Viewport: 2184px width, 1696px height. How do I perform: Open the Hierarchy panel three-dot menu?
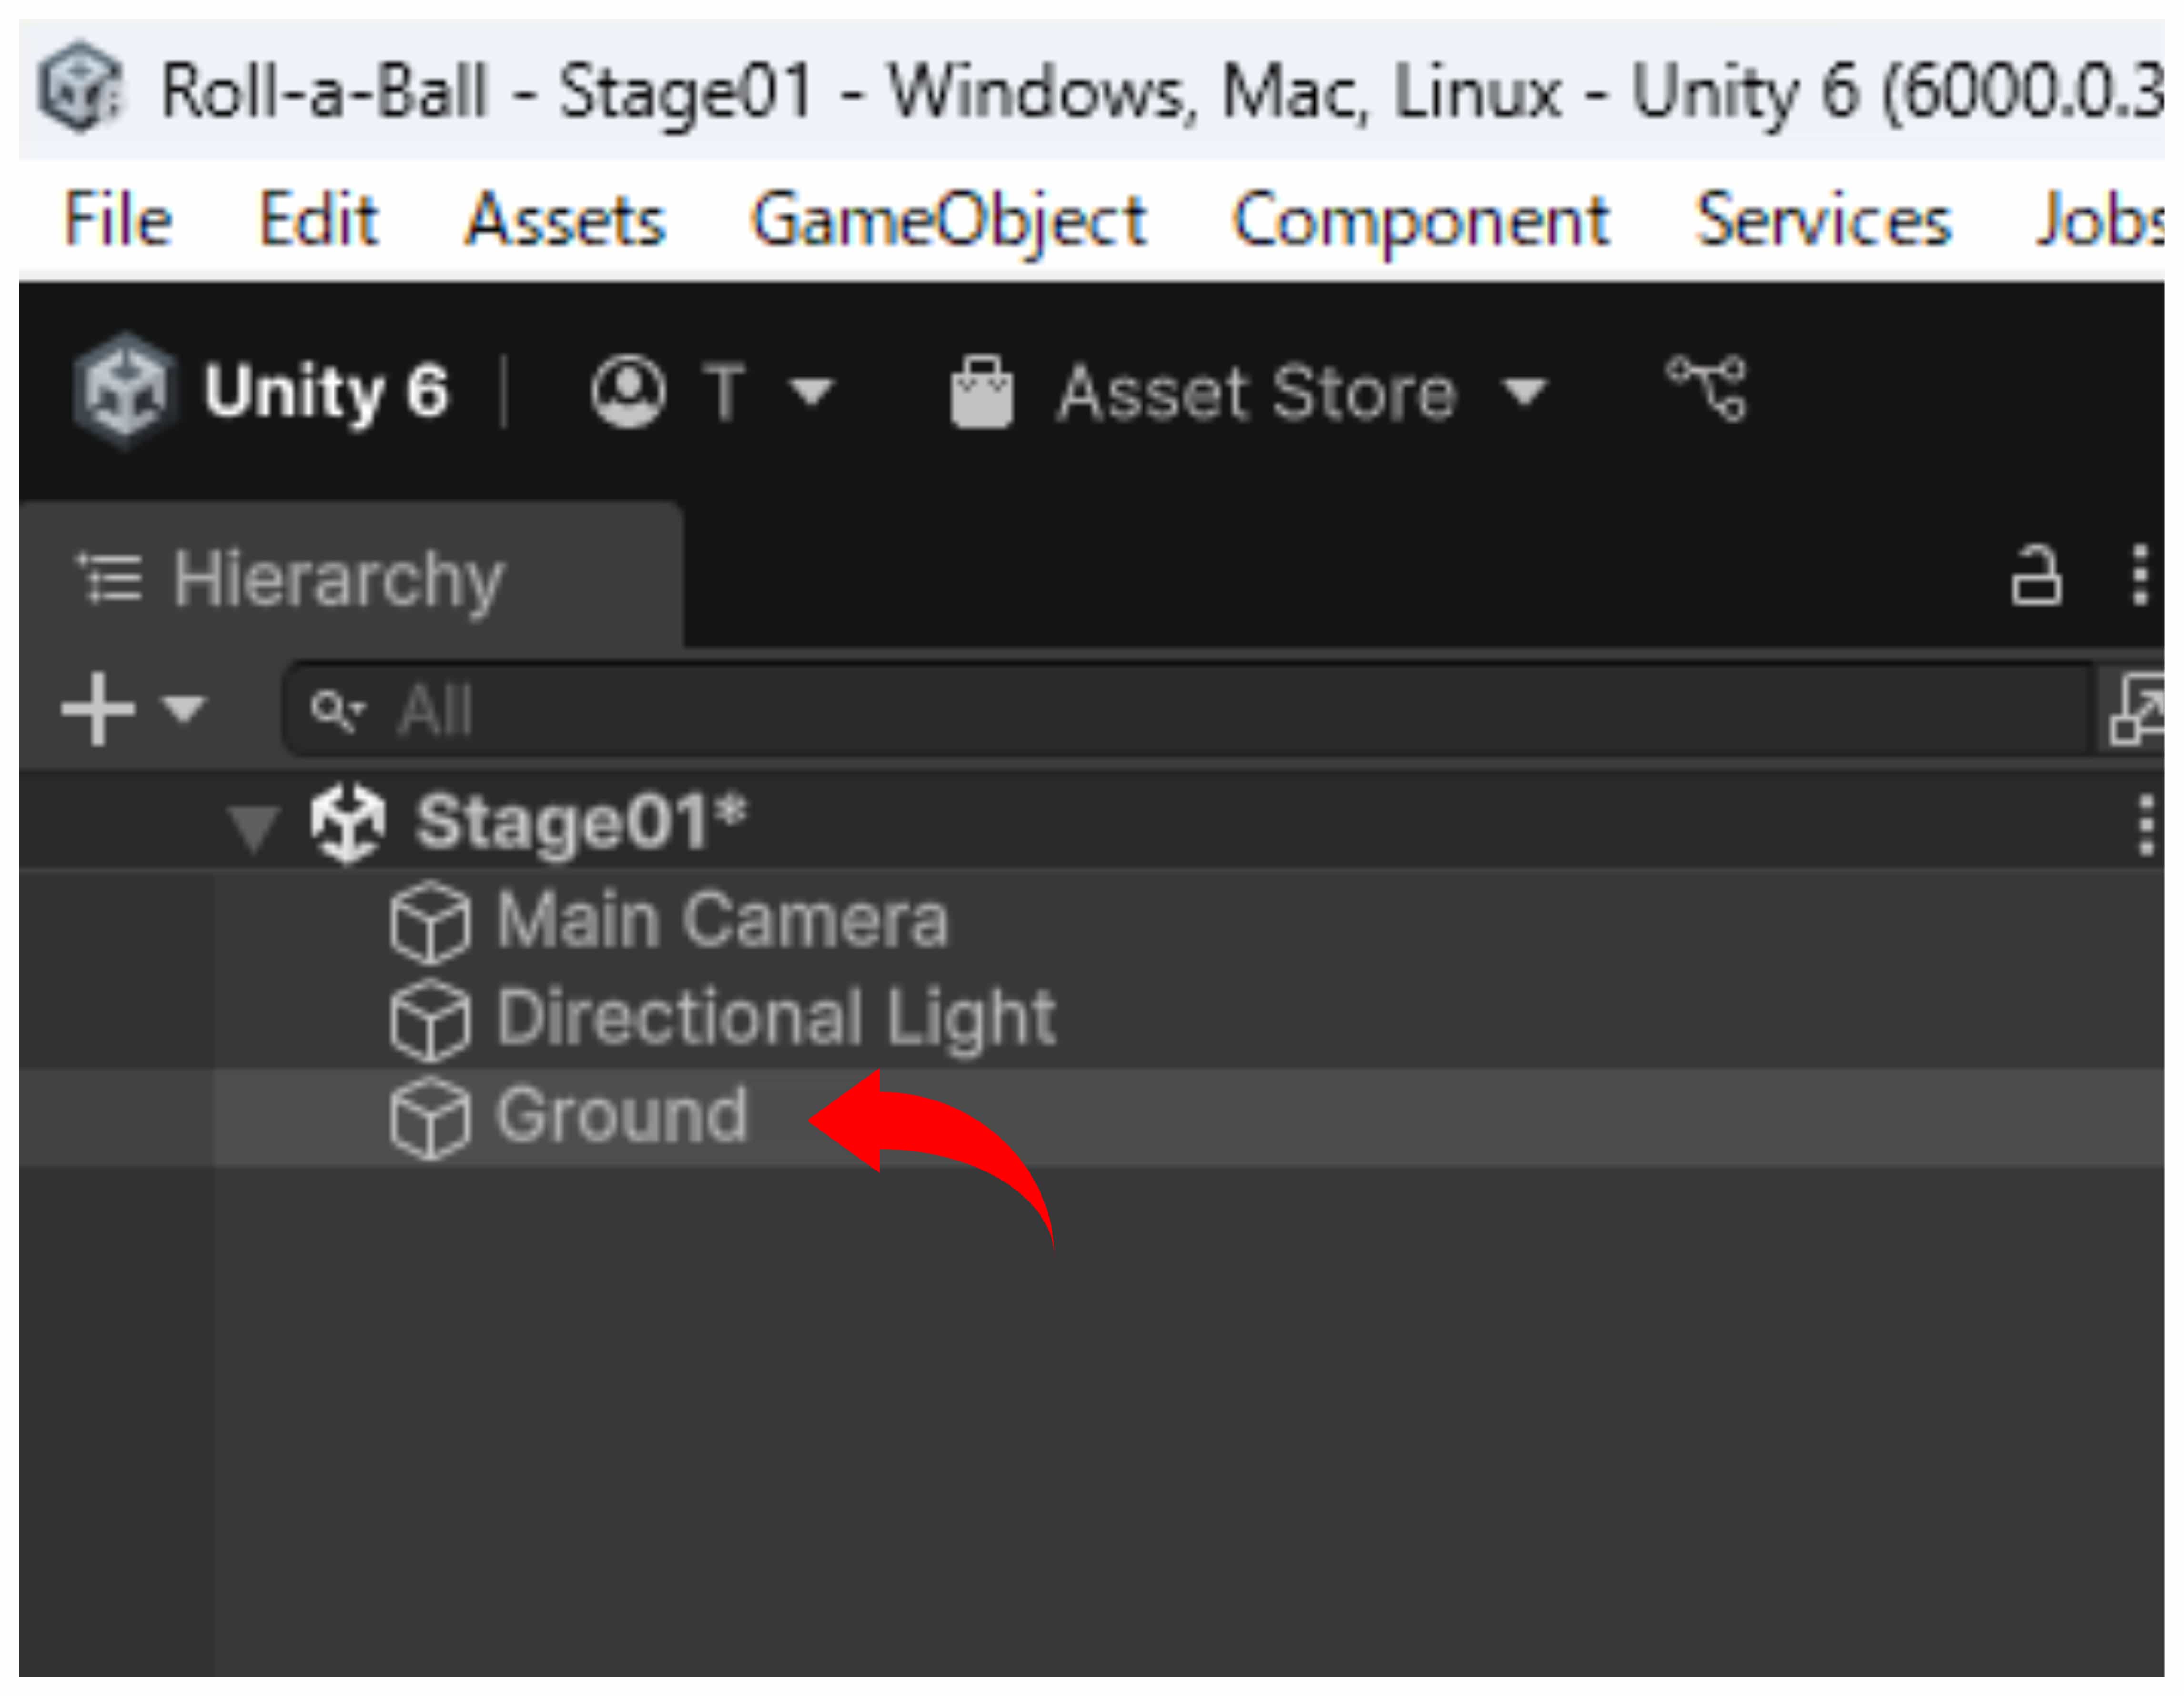point(2139,576)
